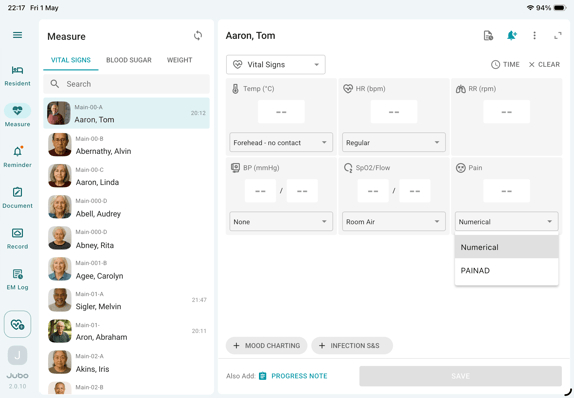This screenshot has height=398, width=574.
Task: Switch to the Vital Signs tab
Action: click(x=71, y=60)
